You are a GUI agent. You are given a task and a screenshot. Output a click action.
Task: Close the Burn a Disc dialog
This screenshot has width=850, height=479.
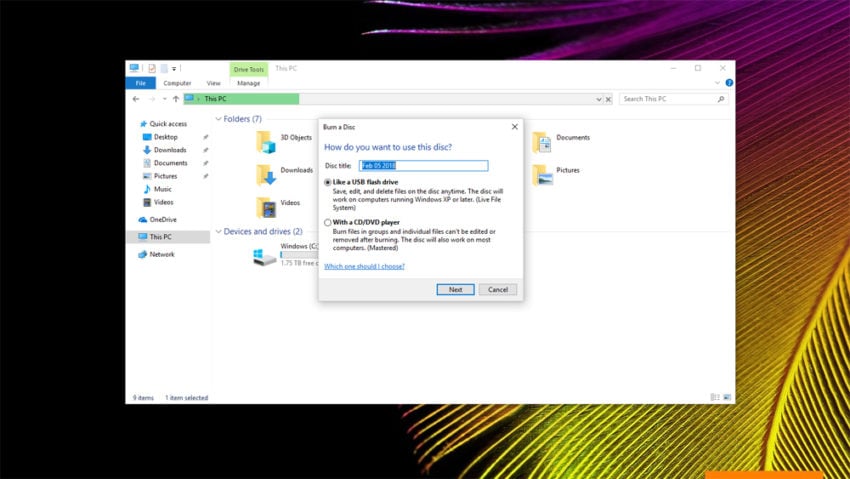(x=514, y=127)
